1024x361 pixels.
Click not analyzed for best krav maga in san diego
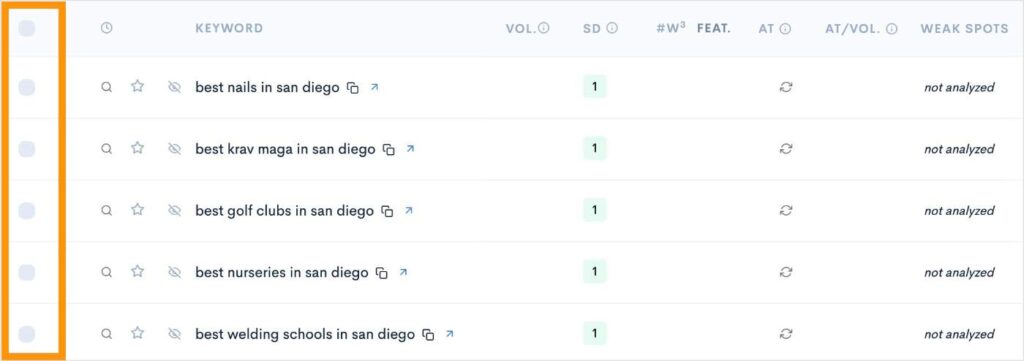(959, 149)
